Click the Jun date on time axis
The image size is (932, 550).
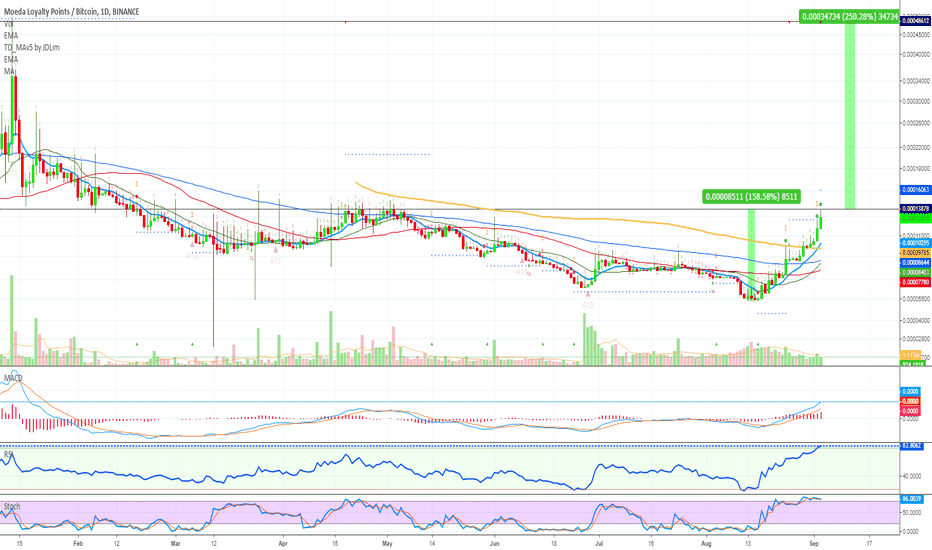coord(495,543)
